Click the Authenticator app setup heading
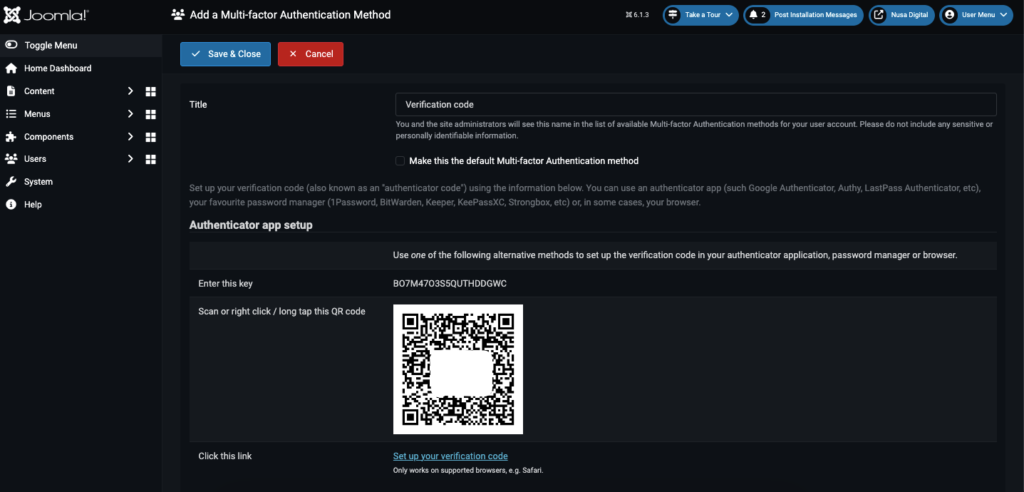The width and height of the screenshot is (1024, 492). pyautogui.click(x=251, y=225)
